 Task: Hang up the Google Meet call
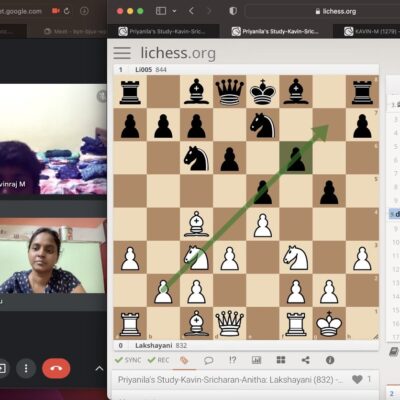(56, 368)
